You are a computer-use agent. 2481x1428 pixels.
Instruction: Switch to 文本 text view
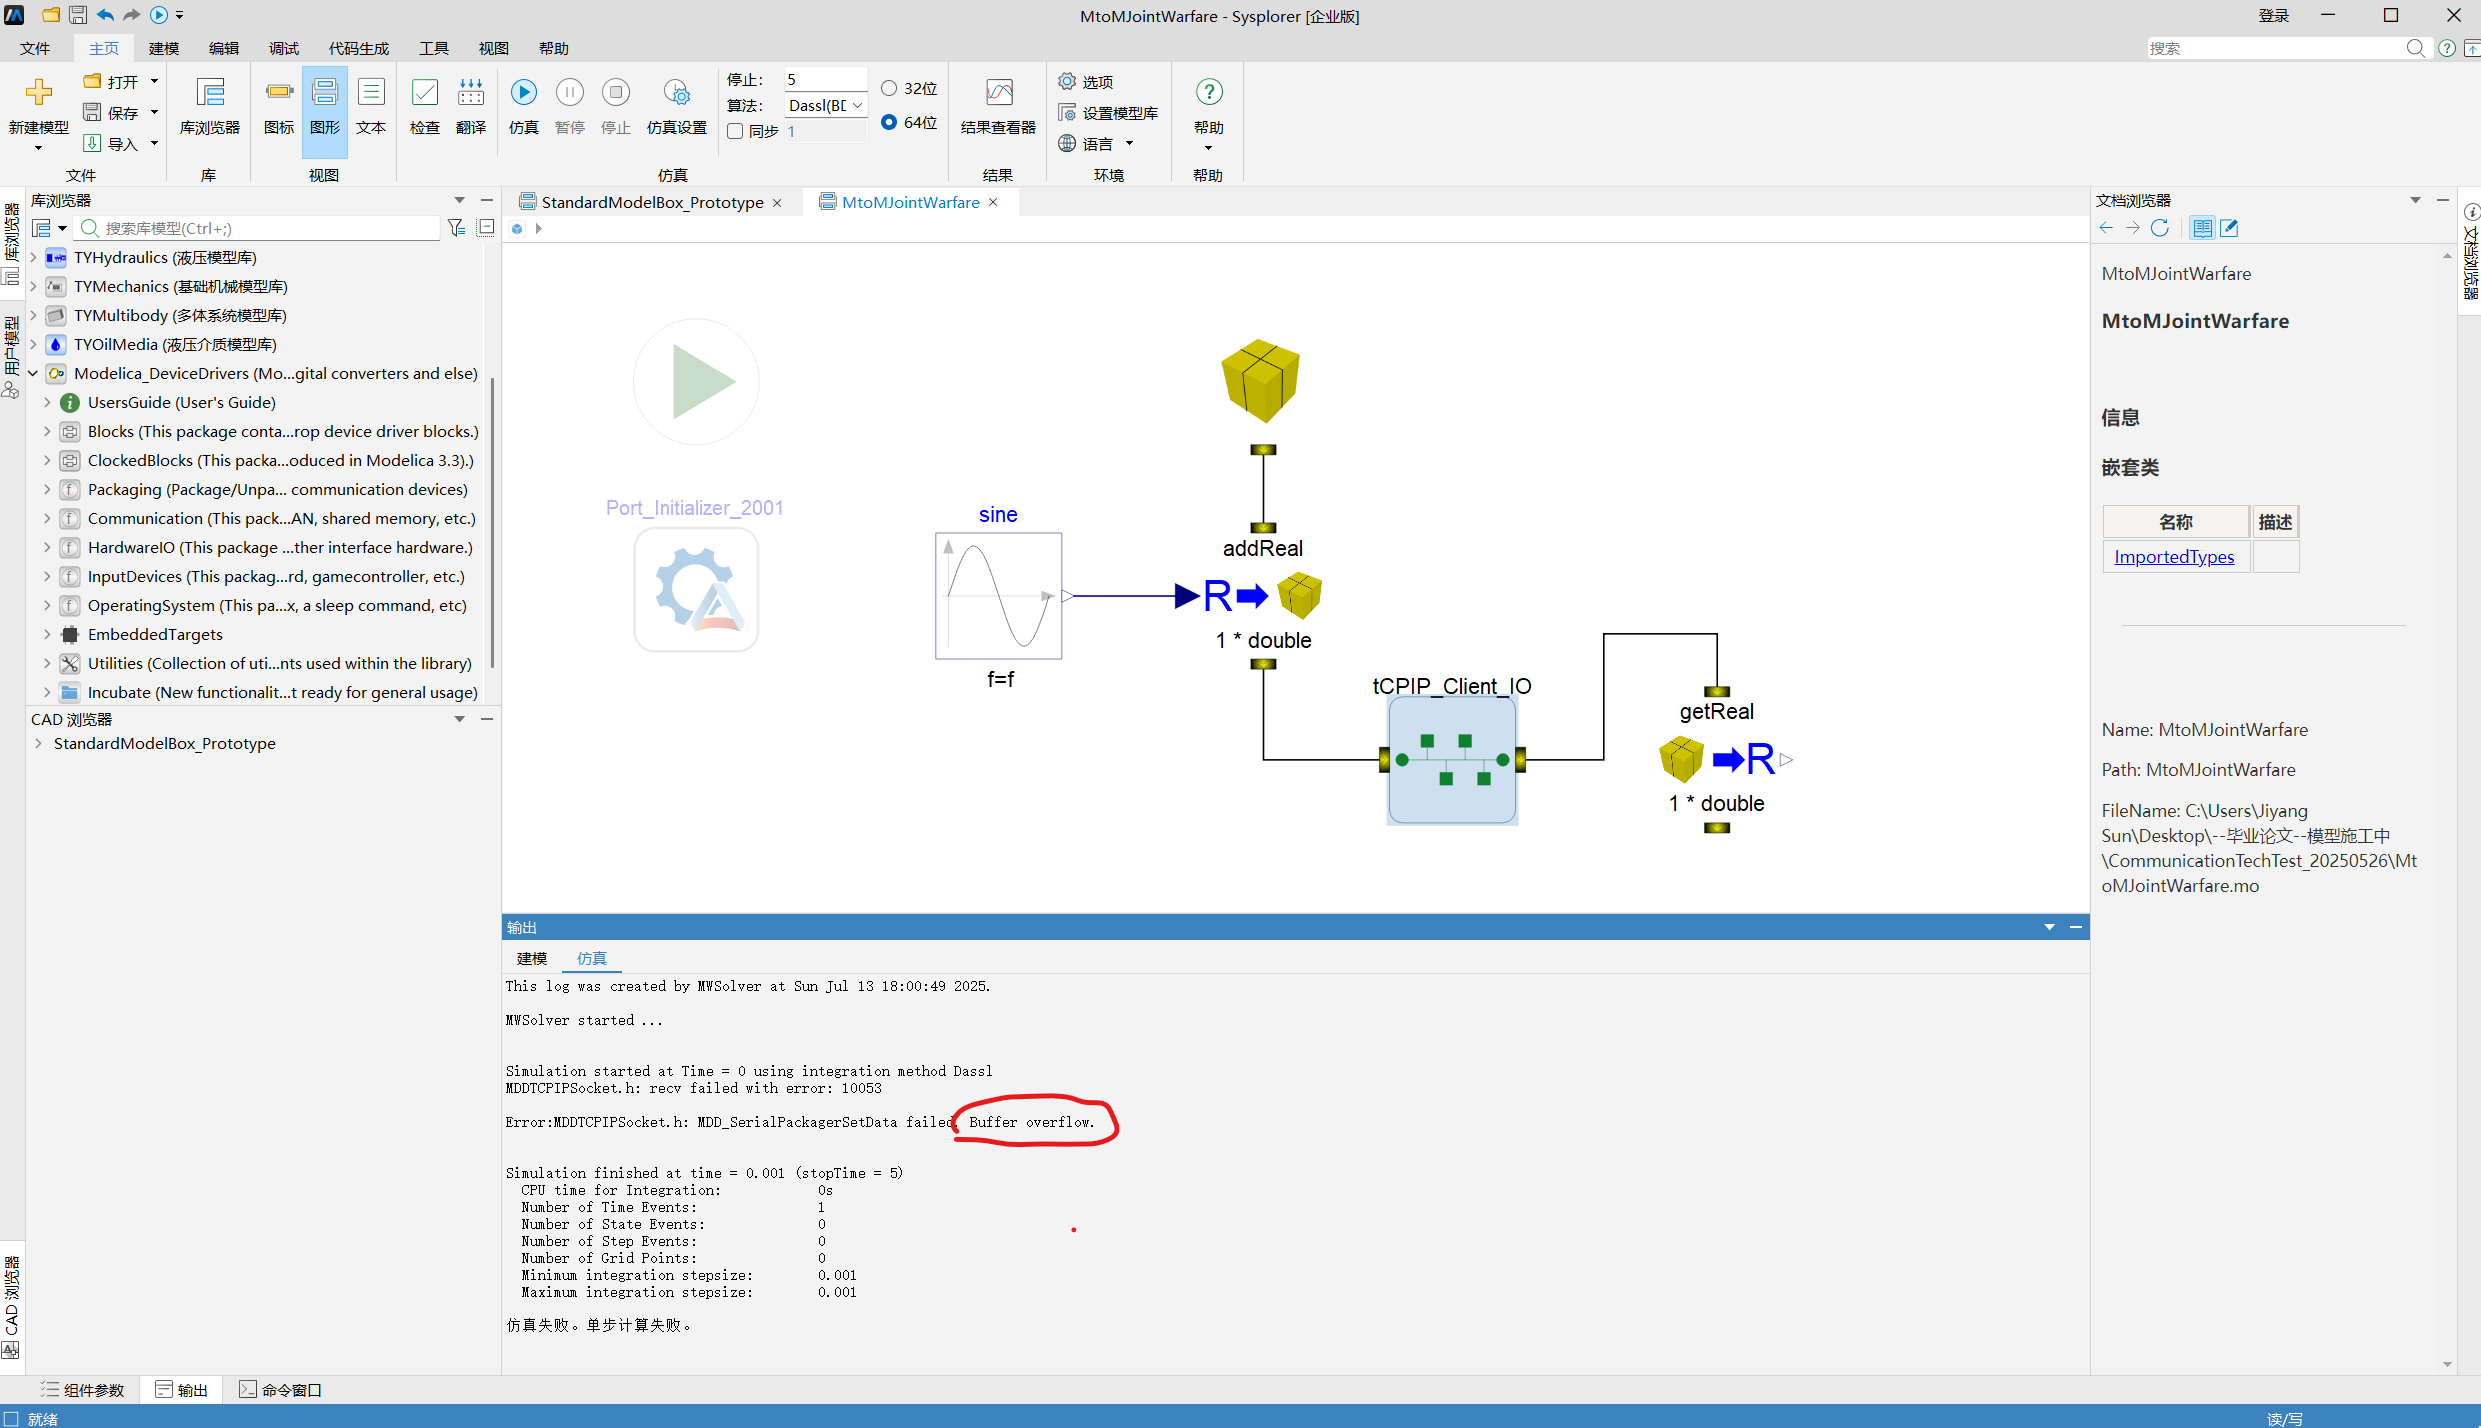click(x=371, y=105)
